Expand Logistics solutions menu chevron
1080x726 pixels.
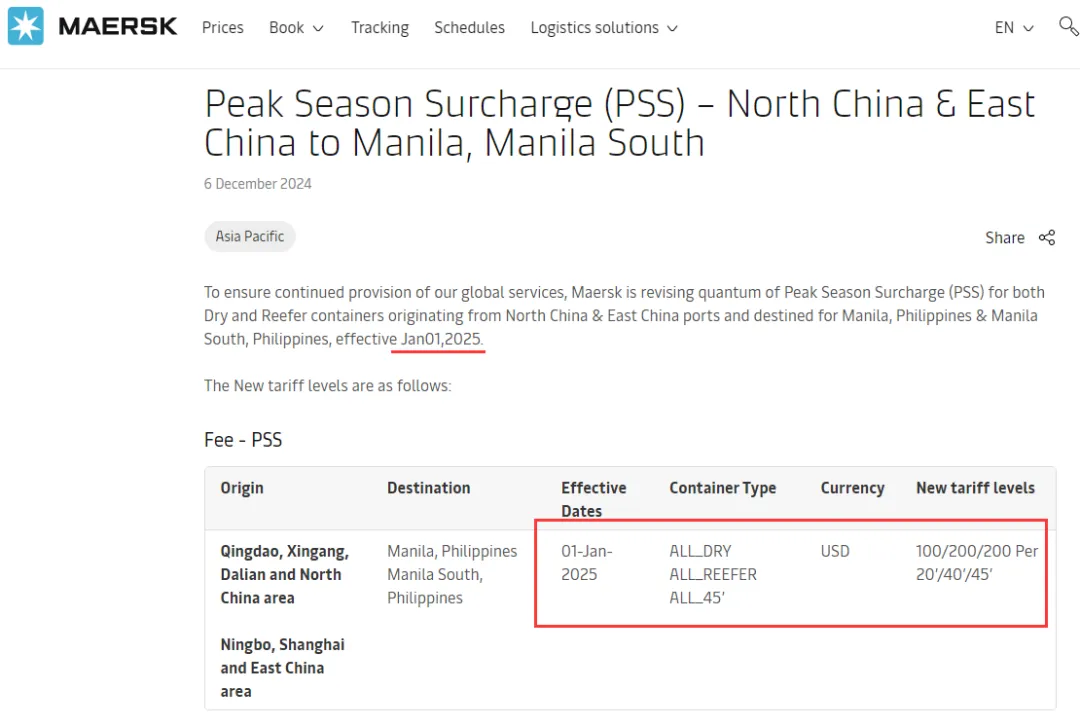point(673,29)
